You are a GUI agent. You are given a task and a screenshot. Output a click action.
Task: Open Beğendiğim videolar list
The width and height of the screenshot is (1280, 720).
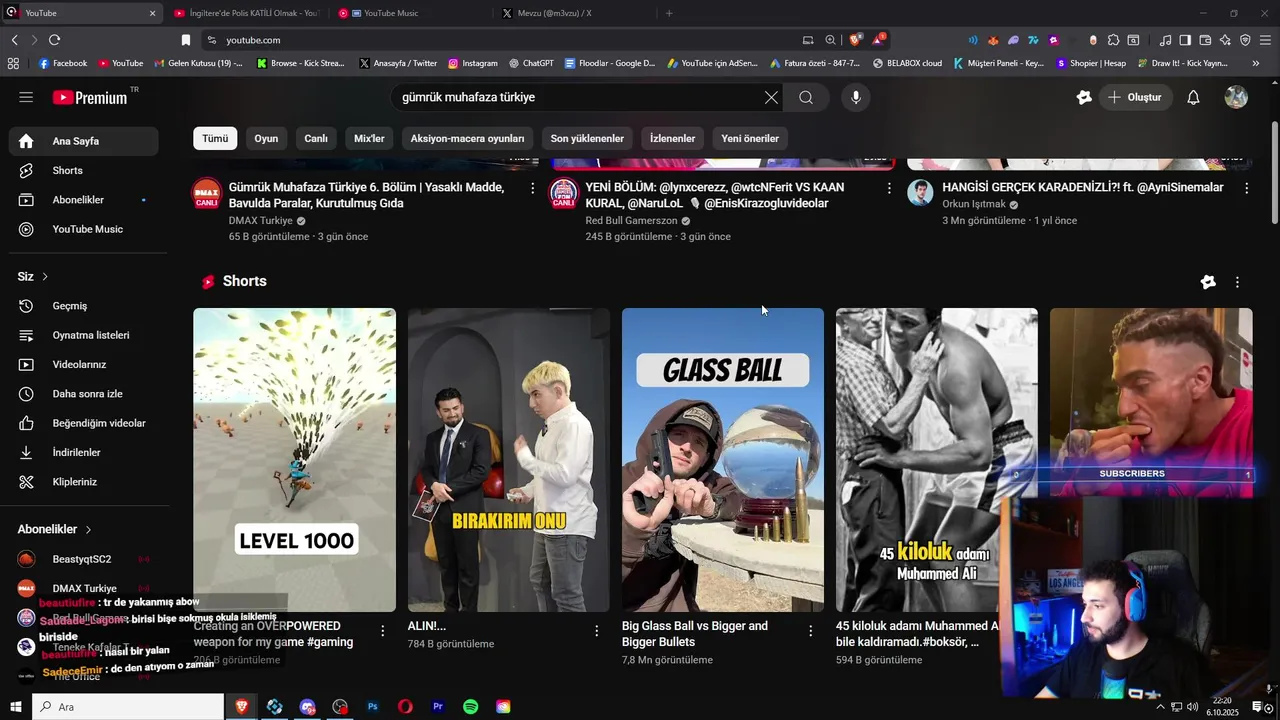tap(83, 423)
